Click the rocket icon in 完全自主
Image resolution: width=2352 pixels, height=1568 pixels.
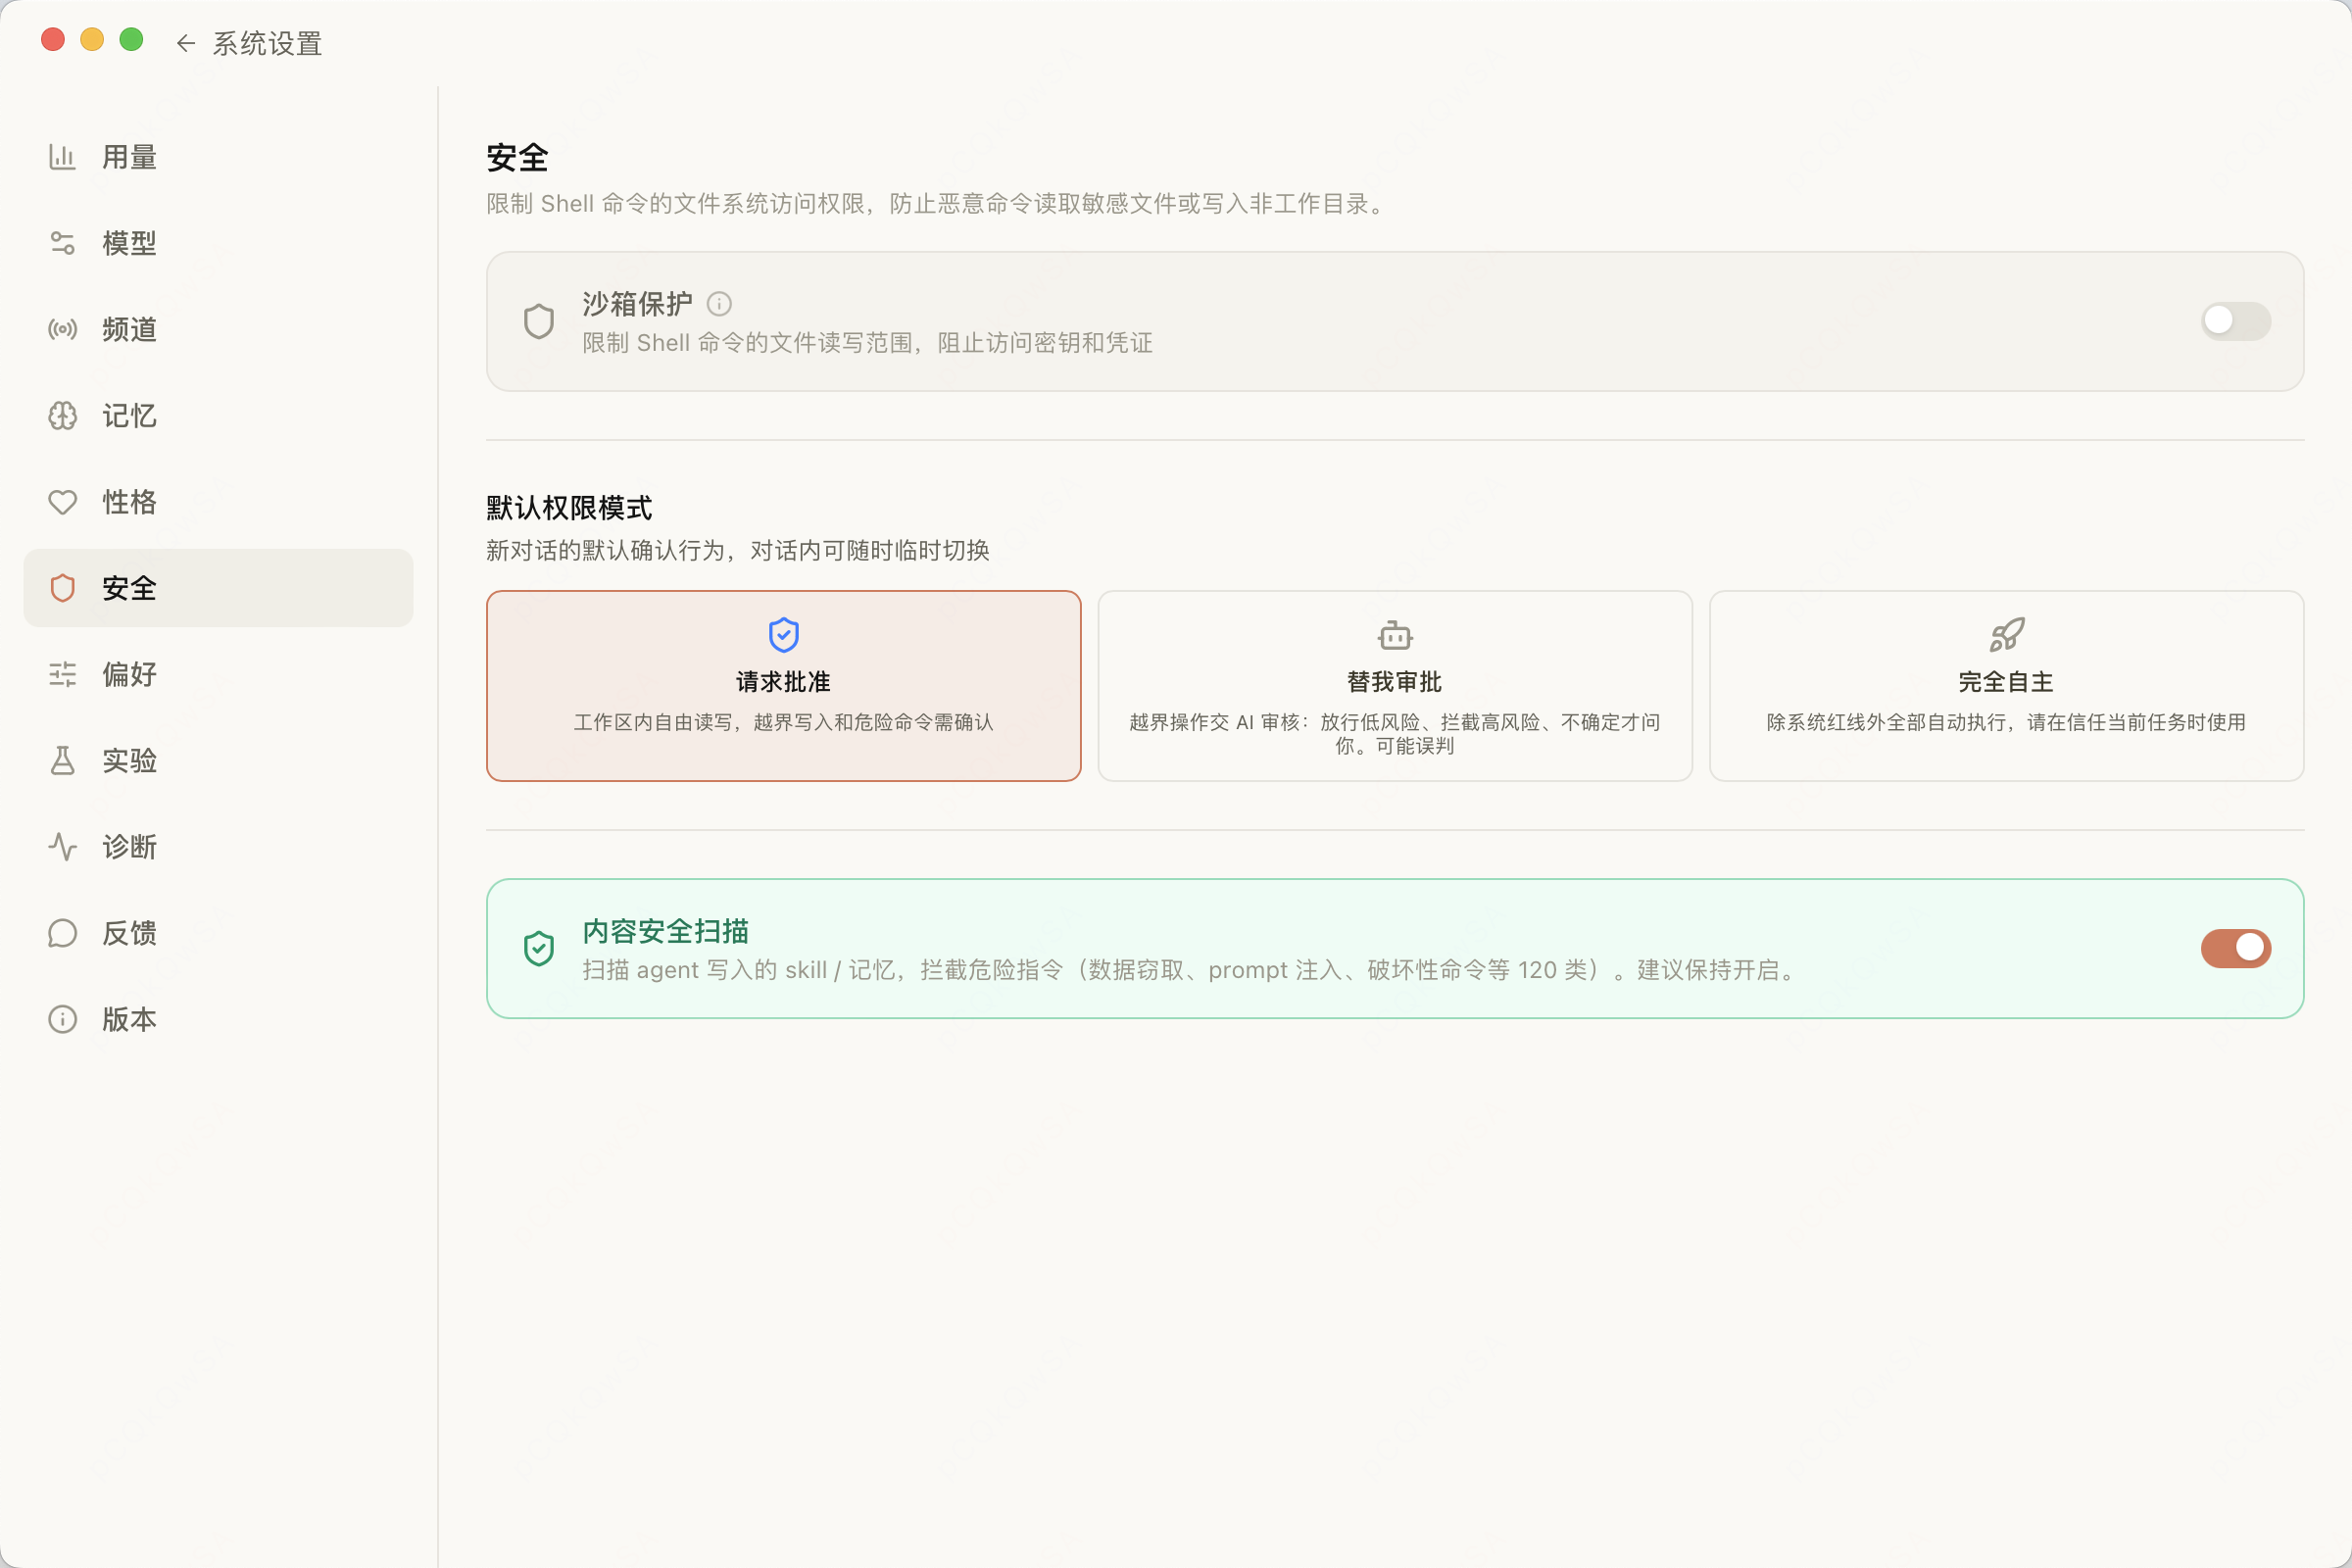2006,635
